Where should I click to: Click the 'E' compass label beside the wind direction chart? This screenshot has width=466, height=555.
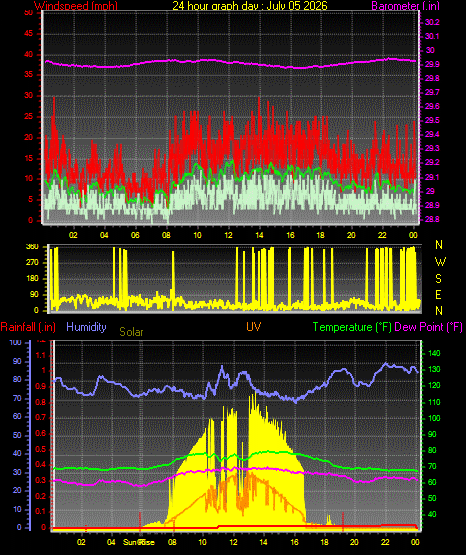pyautogui.click(x=438, y=295)
